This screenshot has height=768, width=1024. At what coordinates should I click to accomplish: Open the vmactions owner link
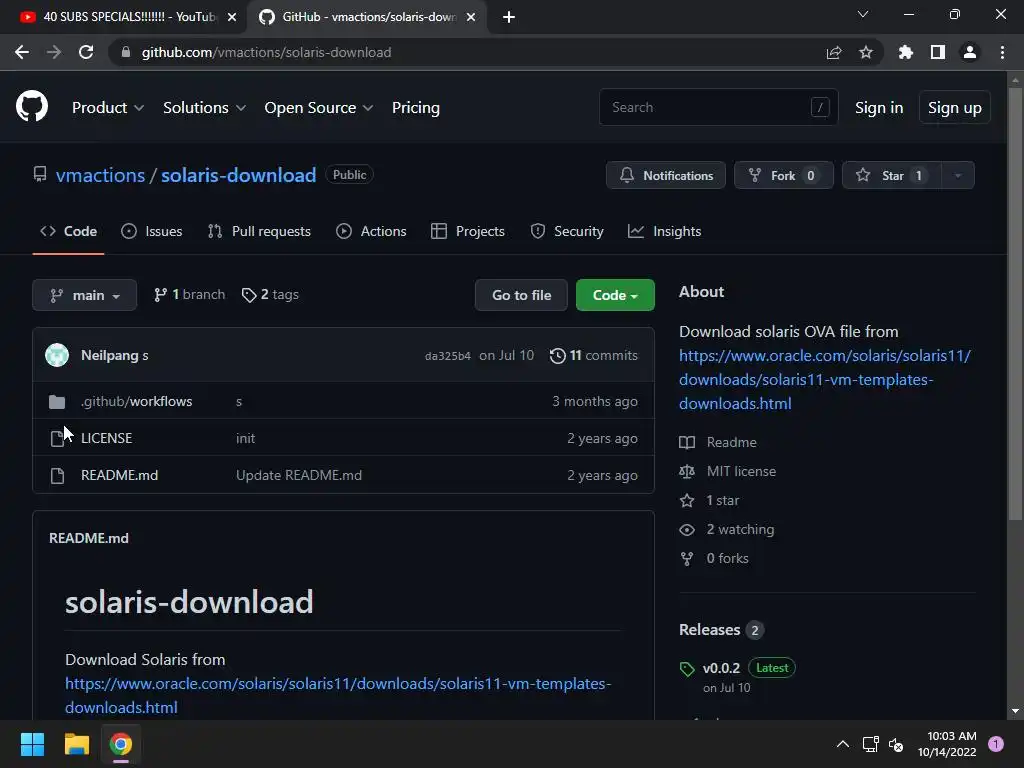click(x=101, y=175)
